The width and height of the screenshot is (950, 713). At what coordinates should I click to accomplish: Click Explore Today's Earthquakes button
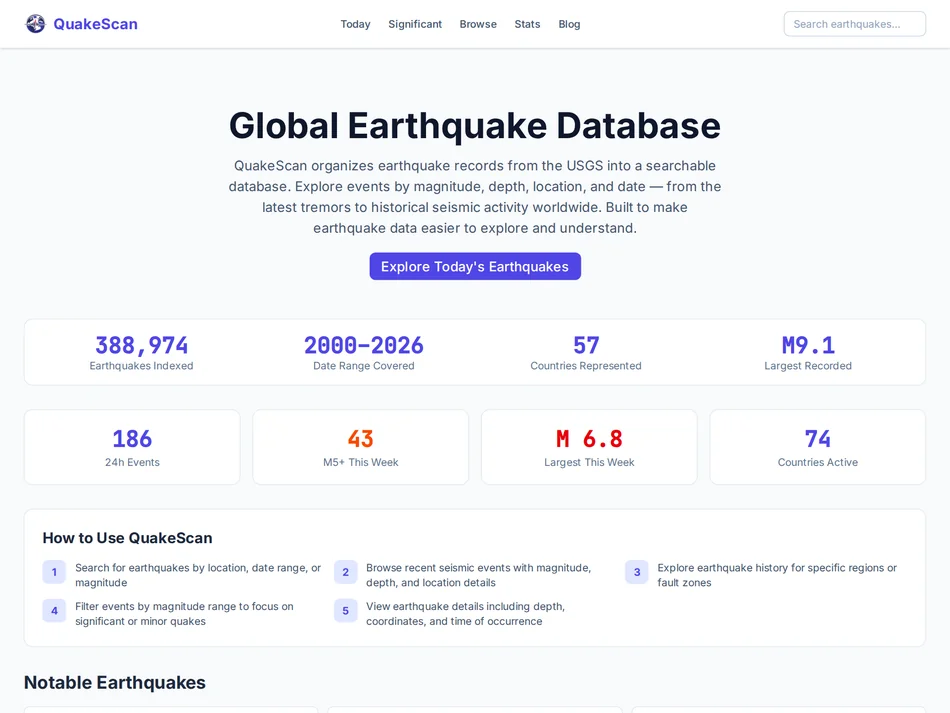(475, 267)
